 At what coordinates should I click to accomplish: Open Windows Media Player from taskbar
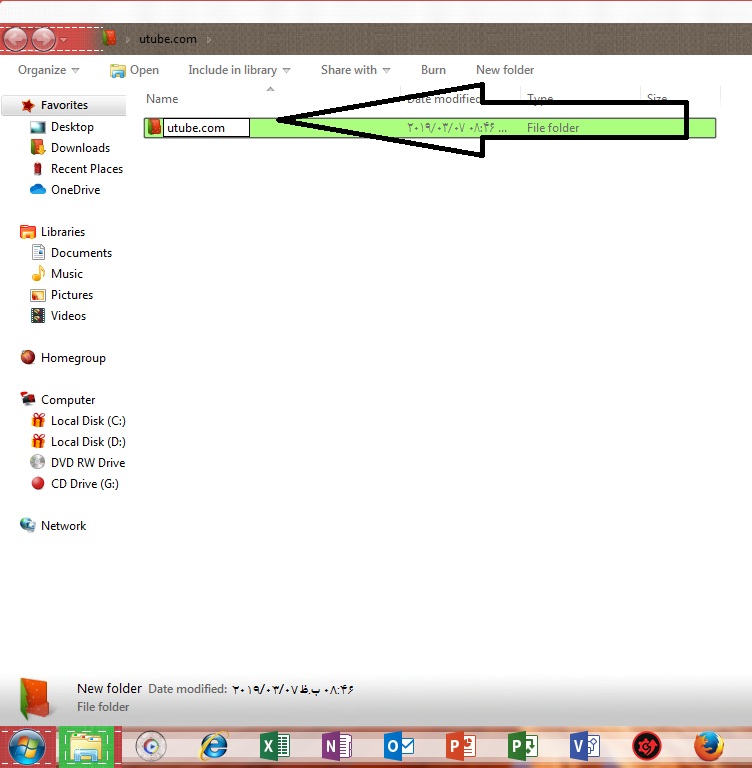[x=151, y=746]
